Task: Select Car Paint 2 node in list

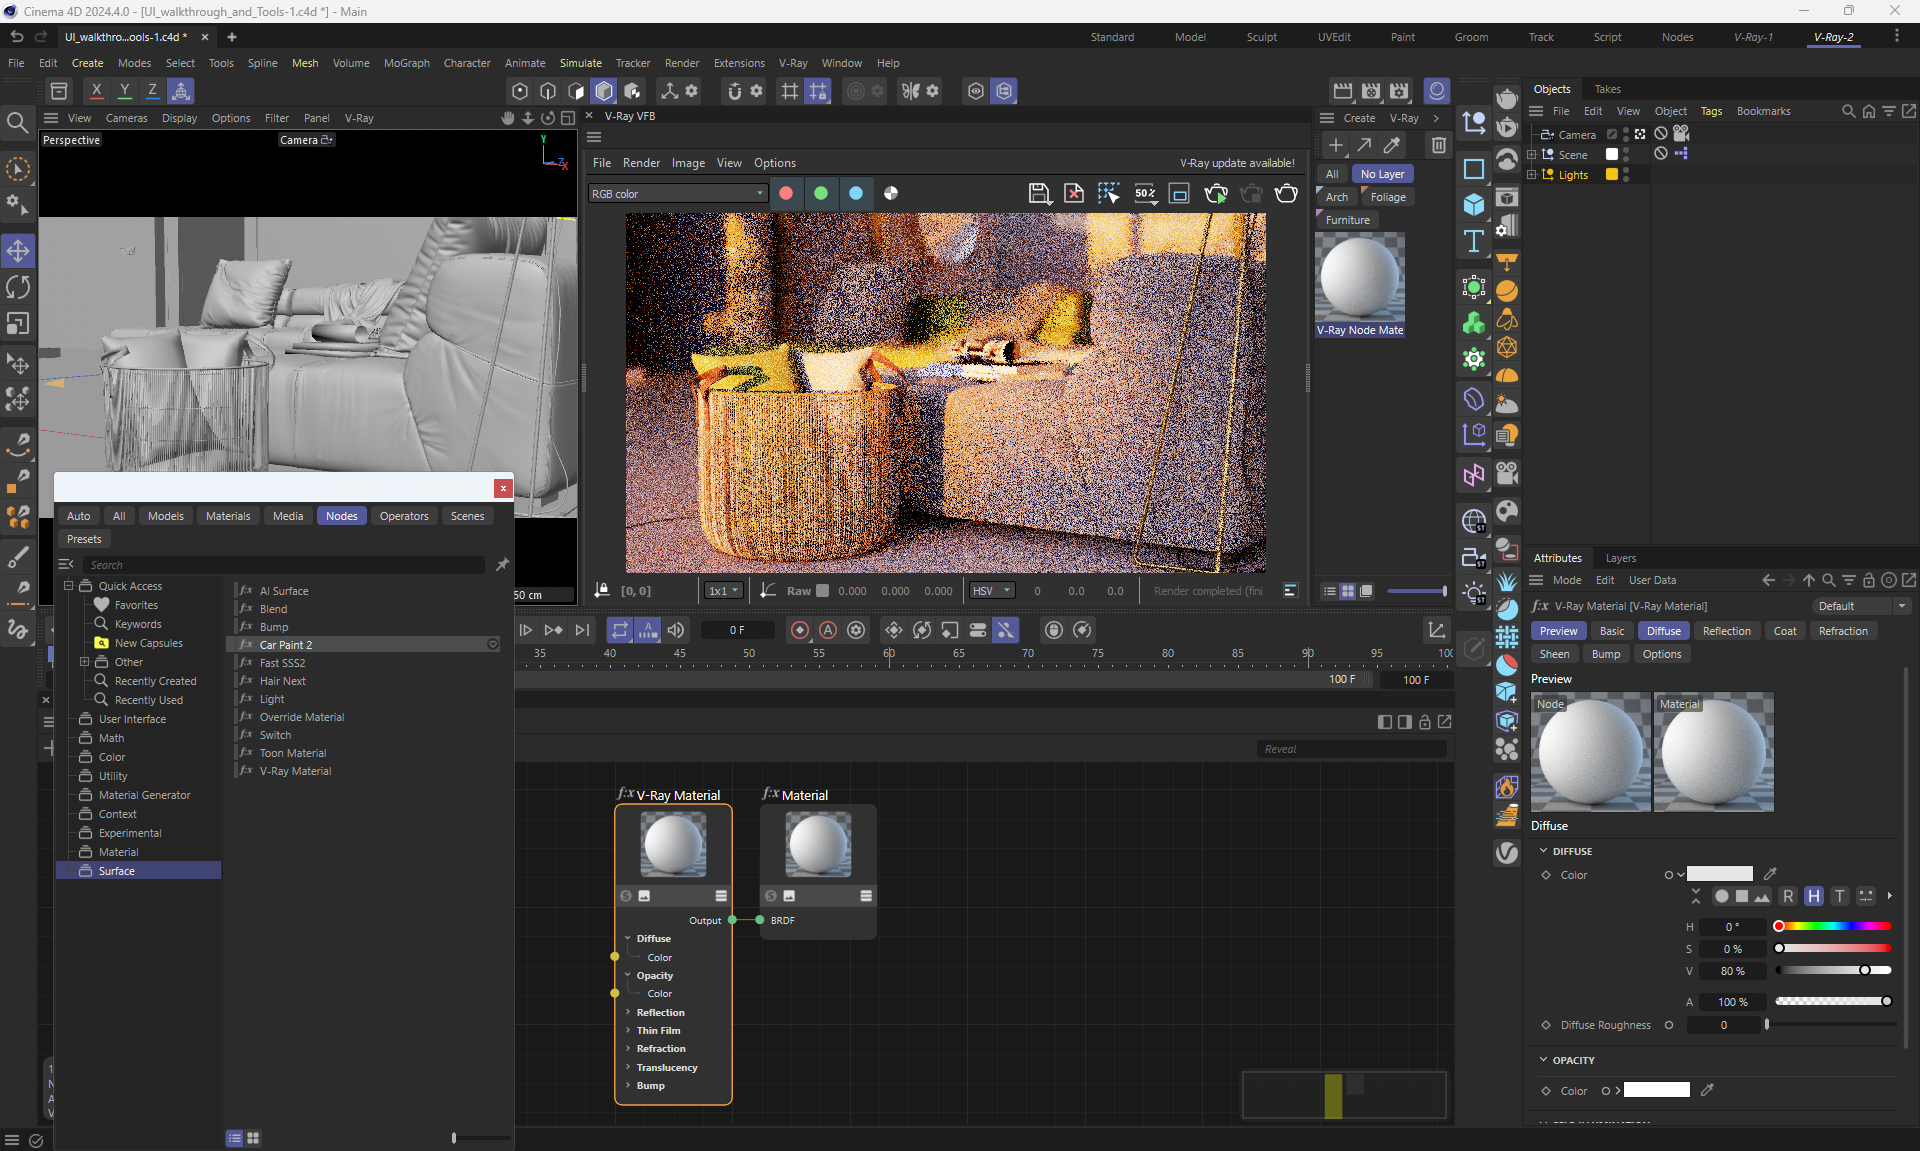Action: coord(286,645)
